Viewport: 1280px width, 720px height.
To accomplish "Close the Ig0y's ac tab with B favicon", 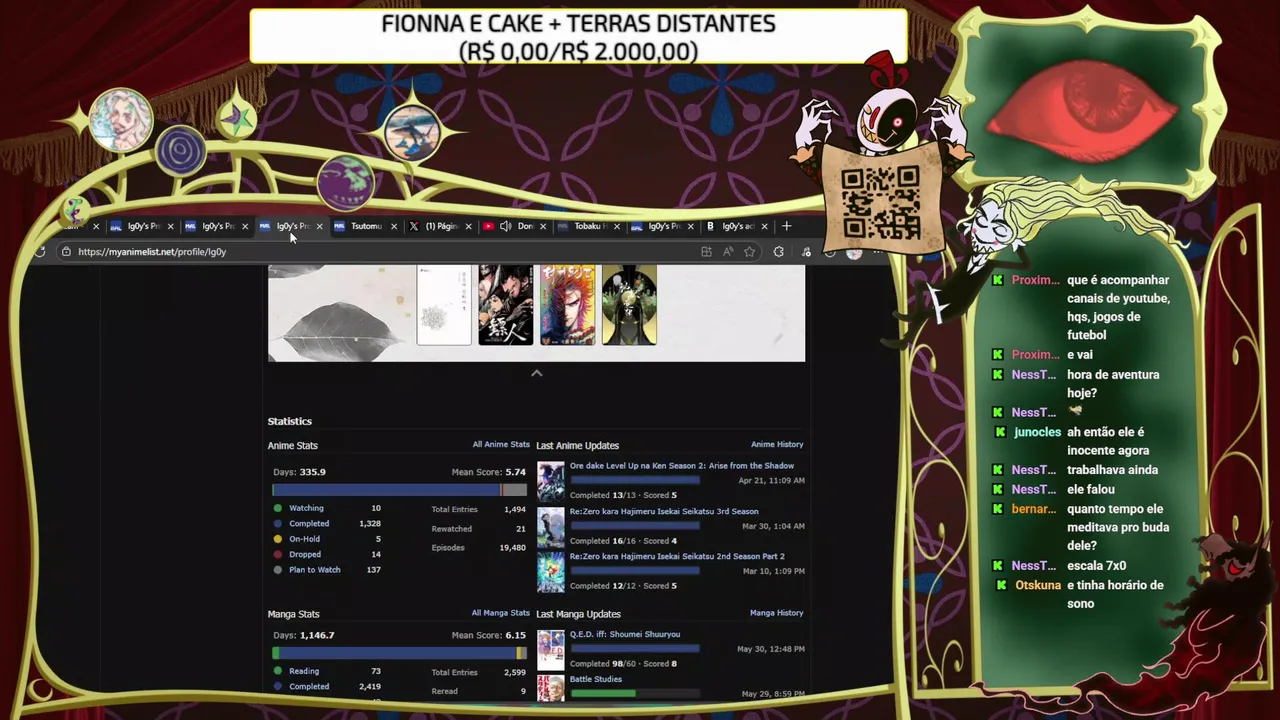I will coord(764,227).
